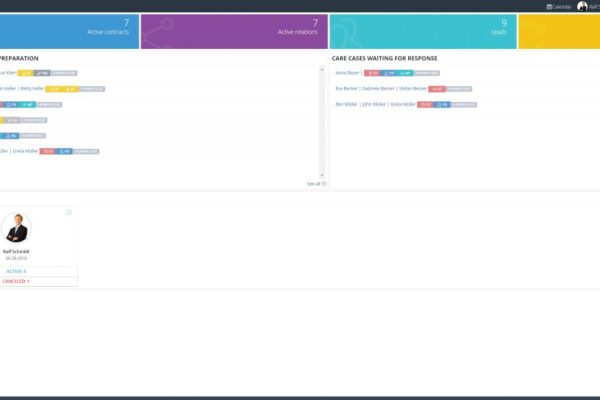Viewport: 600px width, 400px height.
Task: Click the gray tag in Klein row
Action: 64,73
